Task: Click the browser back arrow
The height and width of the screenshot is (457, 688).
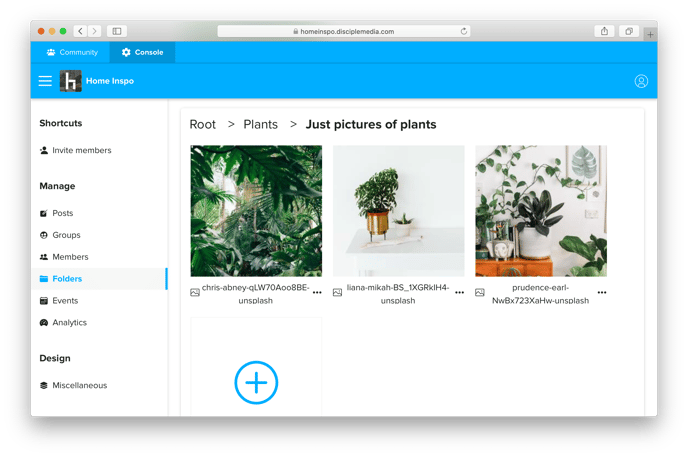Action: [80, 31]
